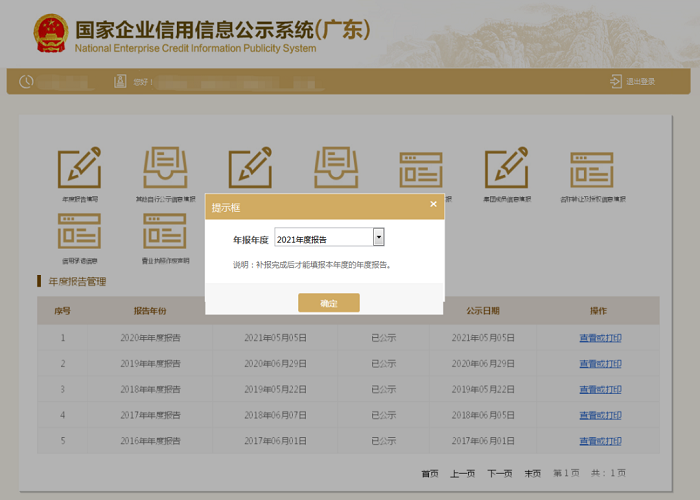Click the 2021年度报告 select field
The height and width of the screenshot is (500, 700).
click(323, 238)
